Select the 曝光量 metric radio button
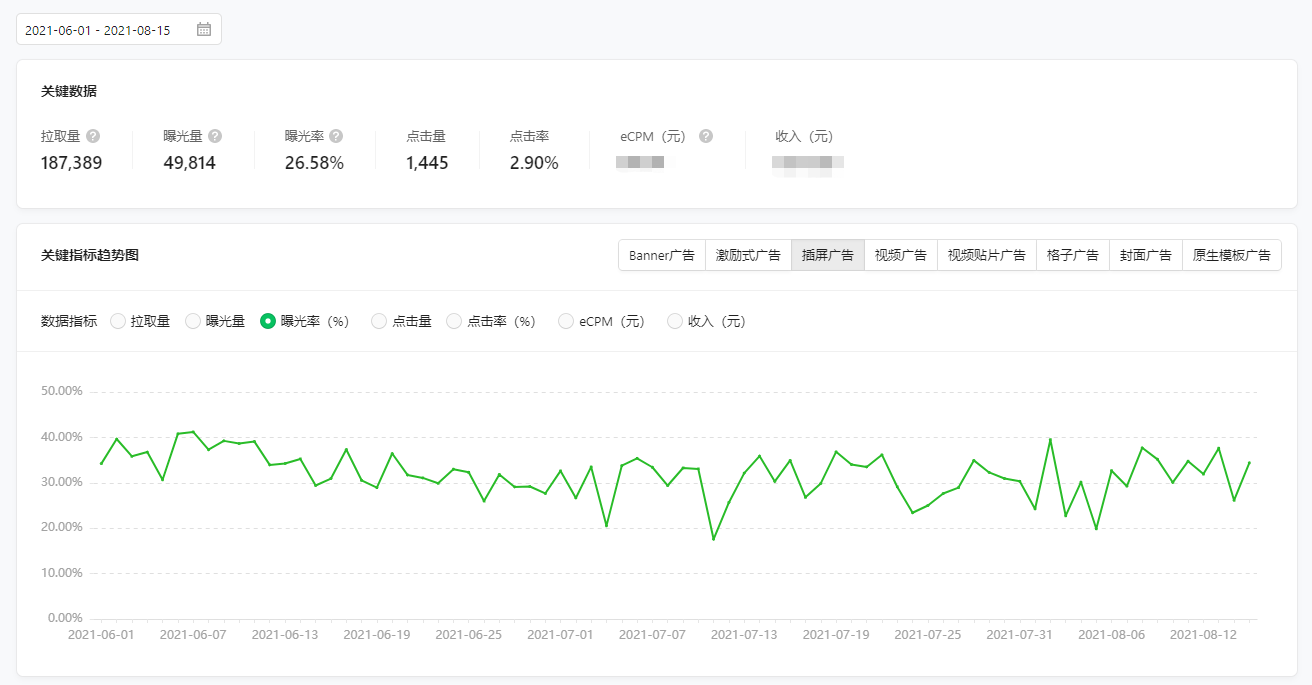This screenshot has height=685, width=1312. (x=193, y=321)
